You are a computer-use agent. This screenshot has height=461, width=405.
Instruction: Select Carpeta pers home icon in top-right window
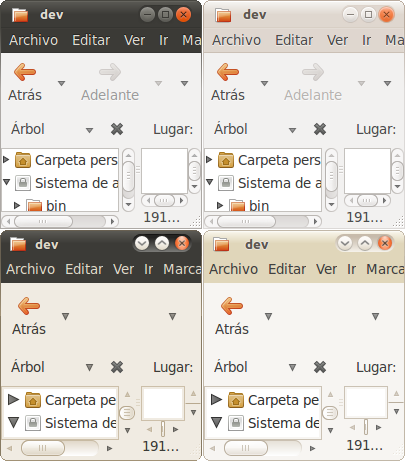click(226, 160)
